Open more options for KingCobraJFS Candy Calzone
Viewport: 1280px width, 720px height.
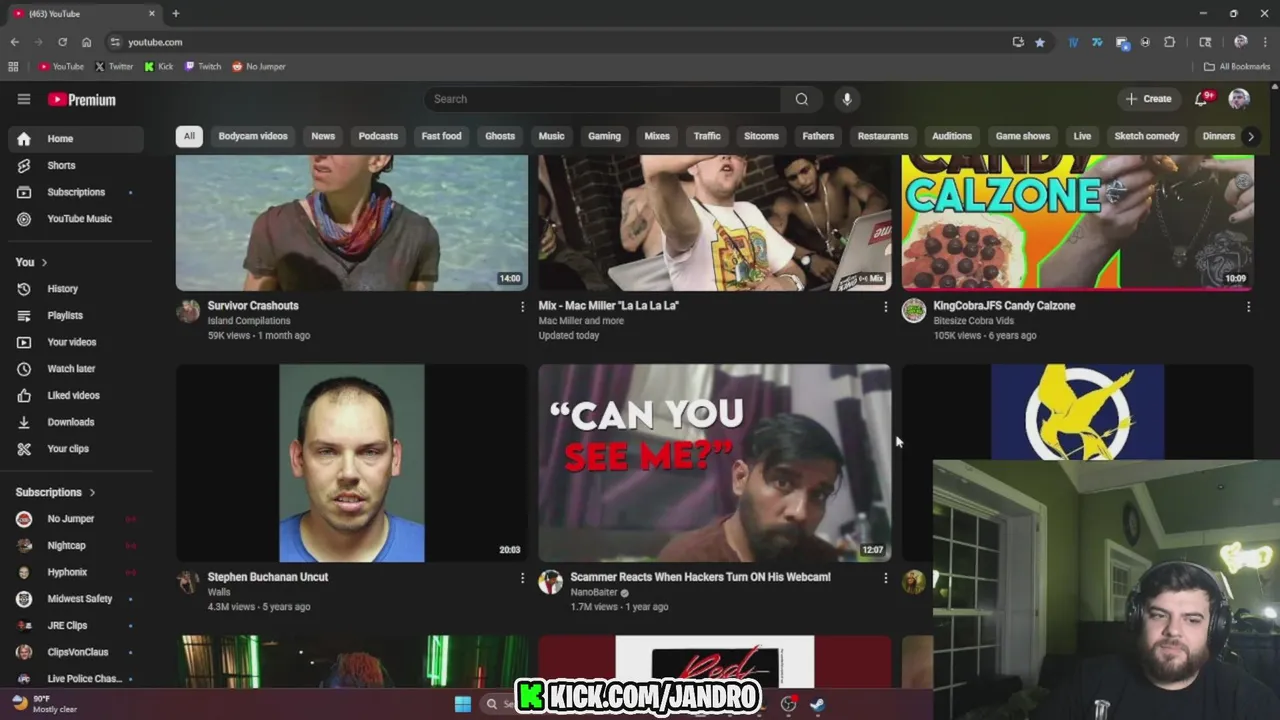point(1248,307)
